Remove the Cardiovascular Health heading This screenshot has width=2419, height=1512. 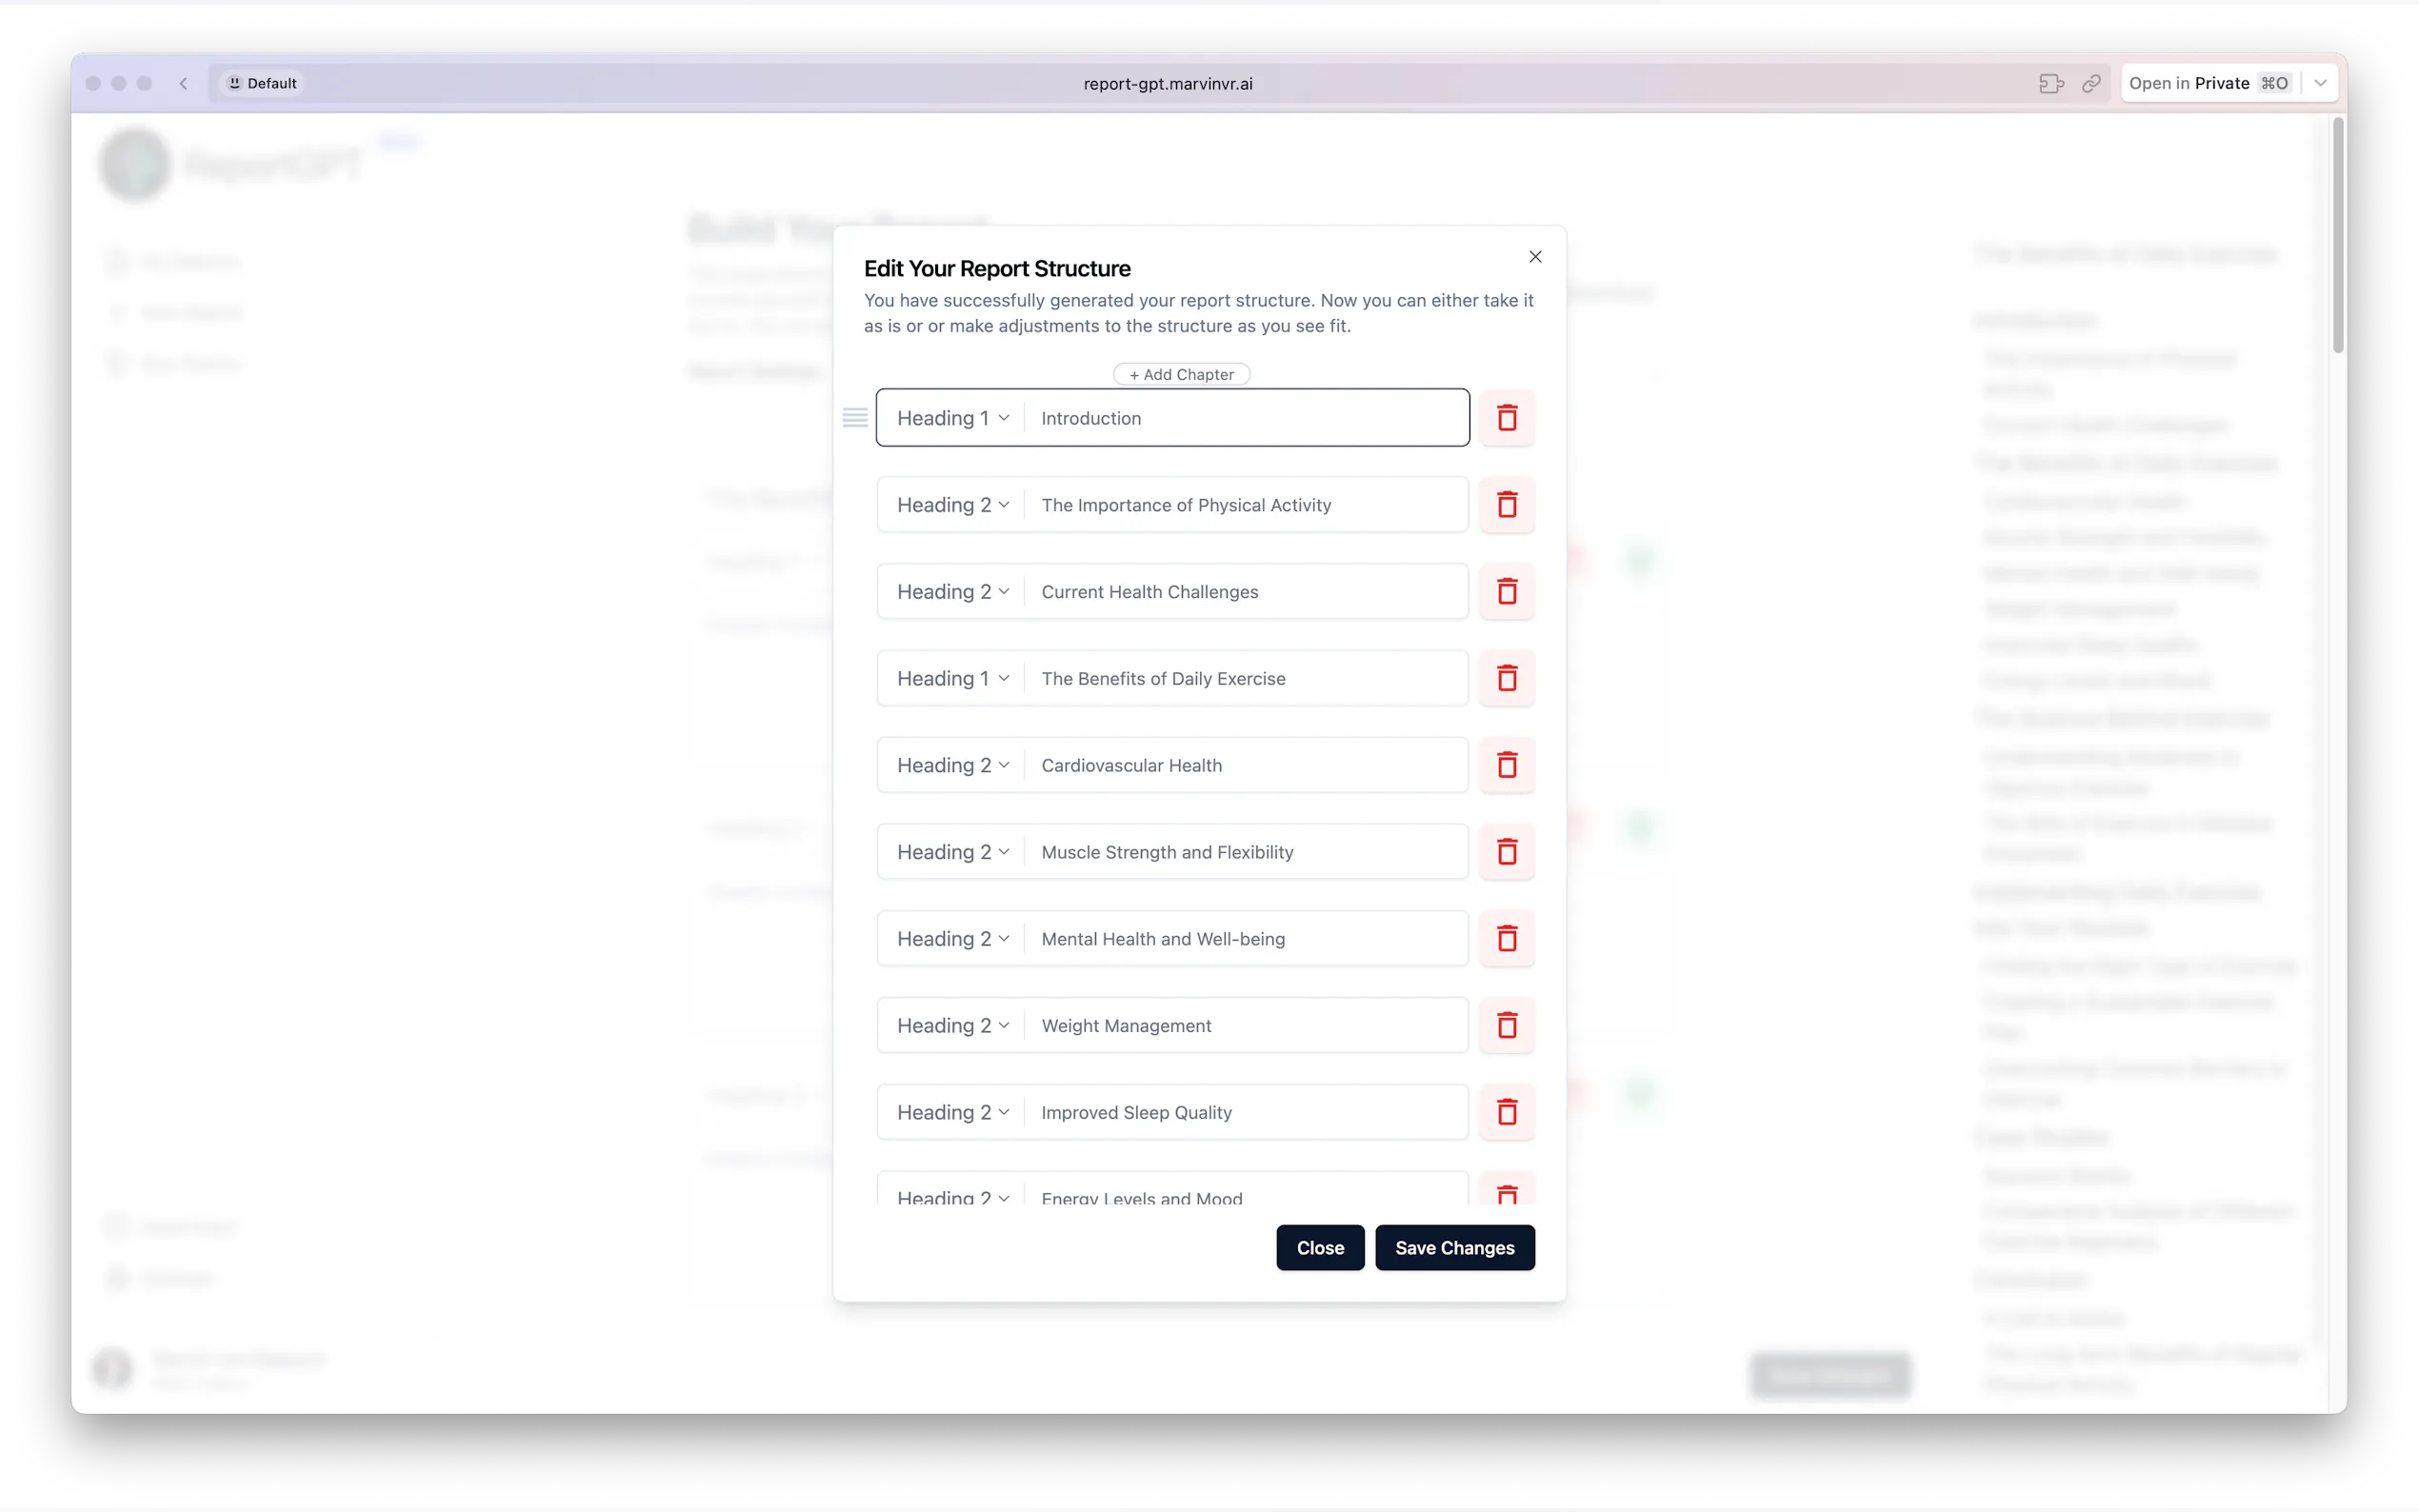1506,765
